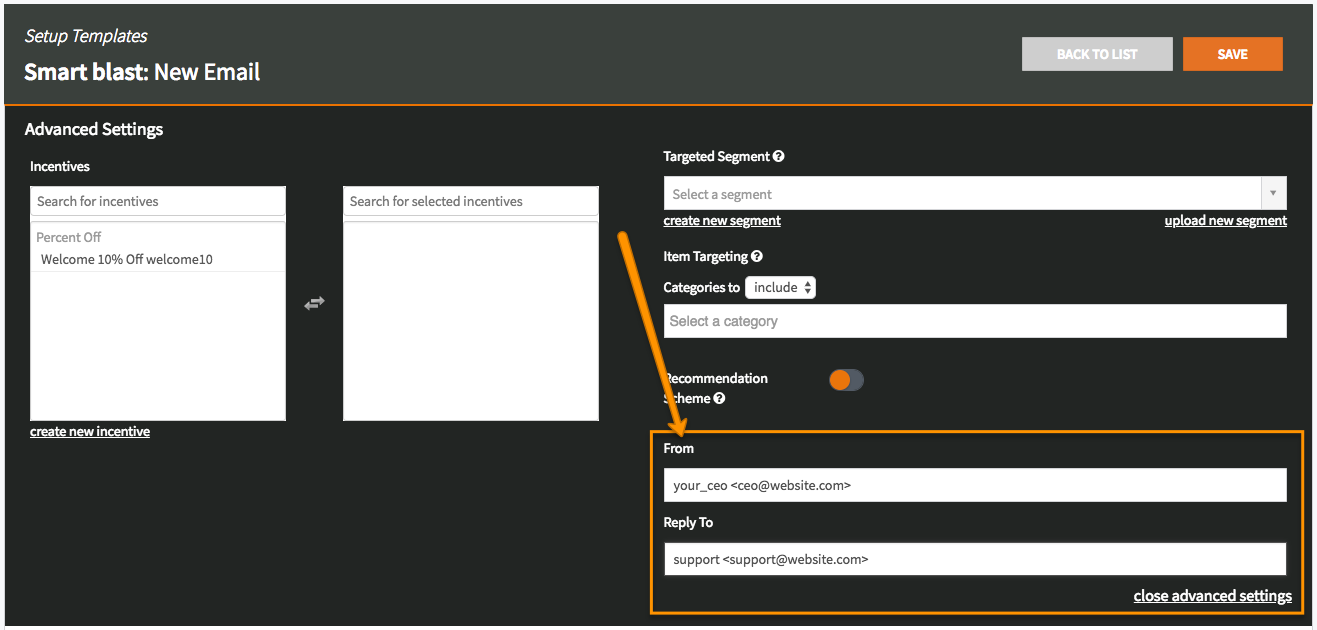
Task: Focus Search for selected incentives field
Action: pos(471,201)
